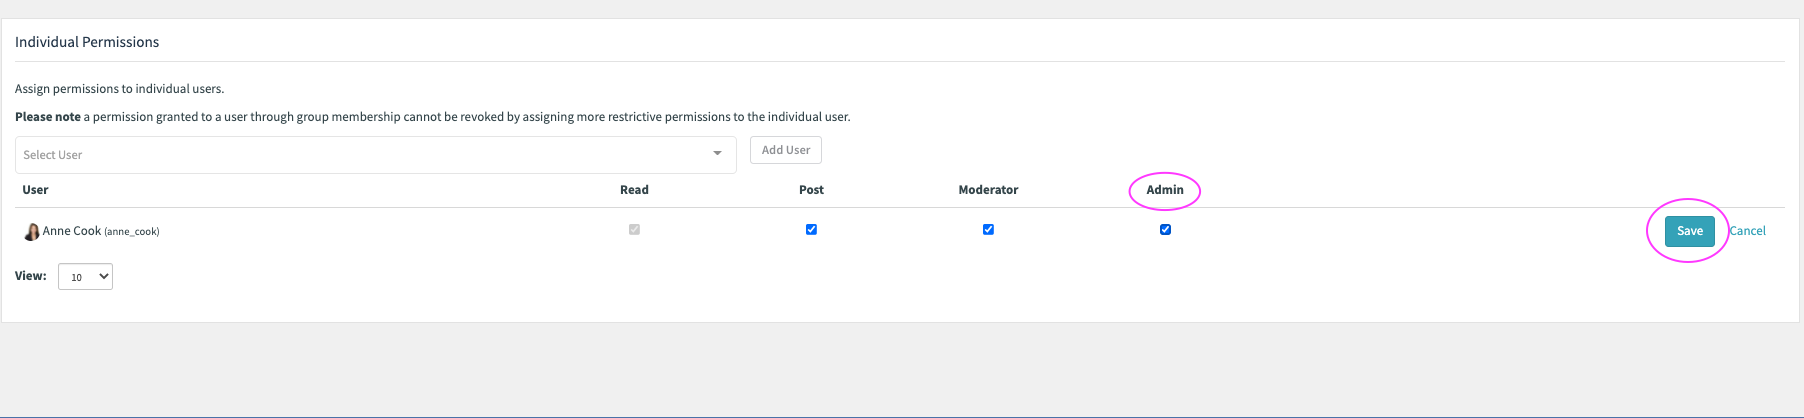Disable Post permission for Anne Cook

pos(811,230)
